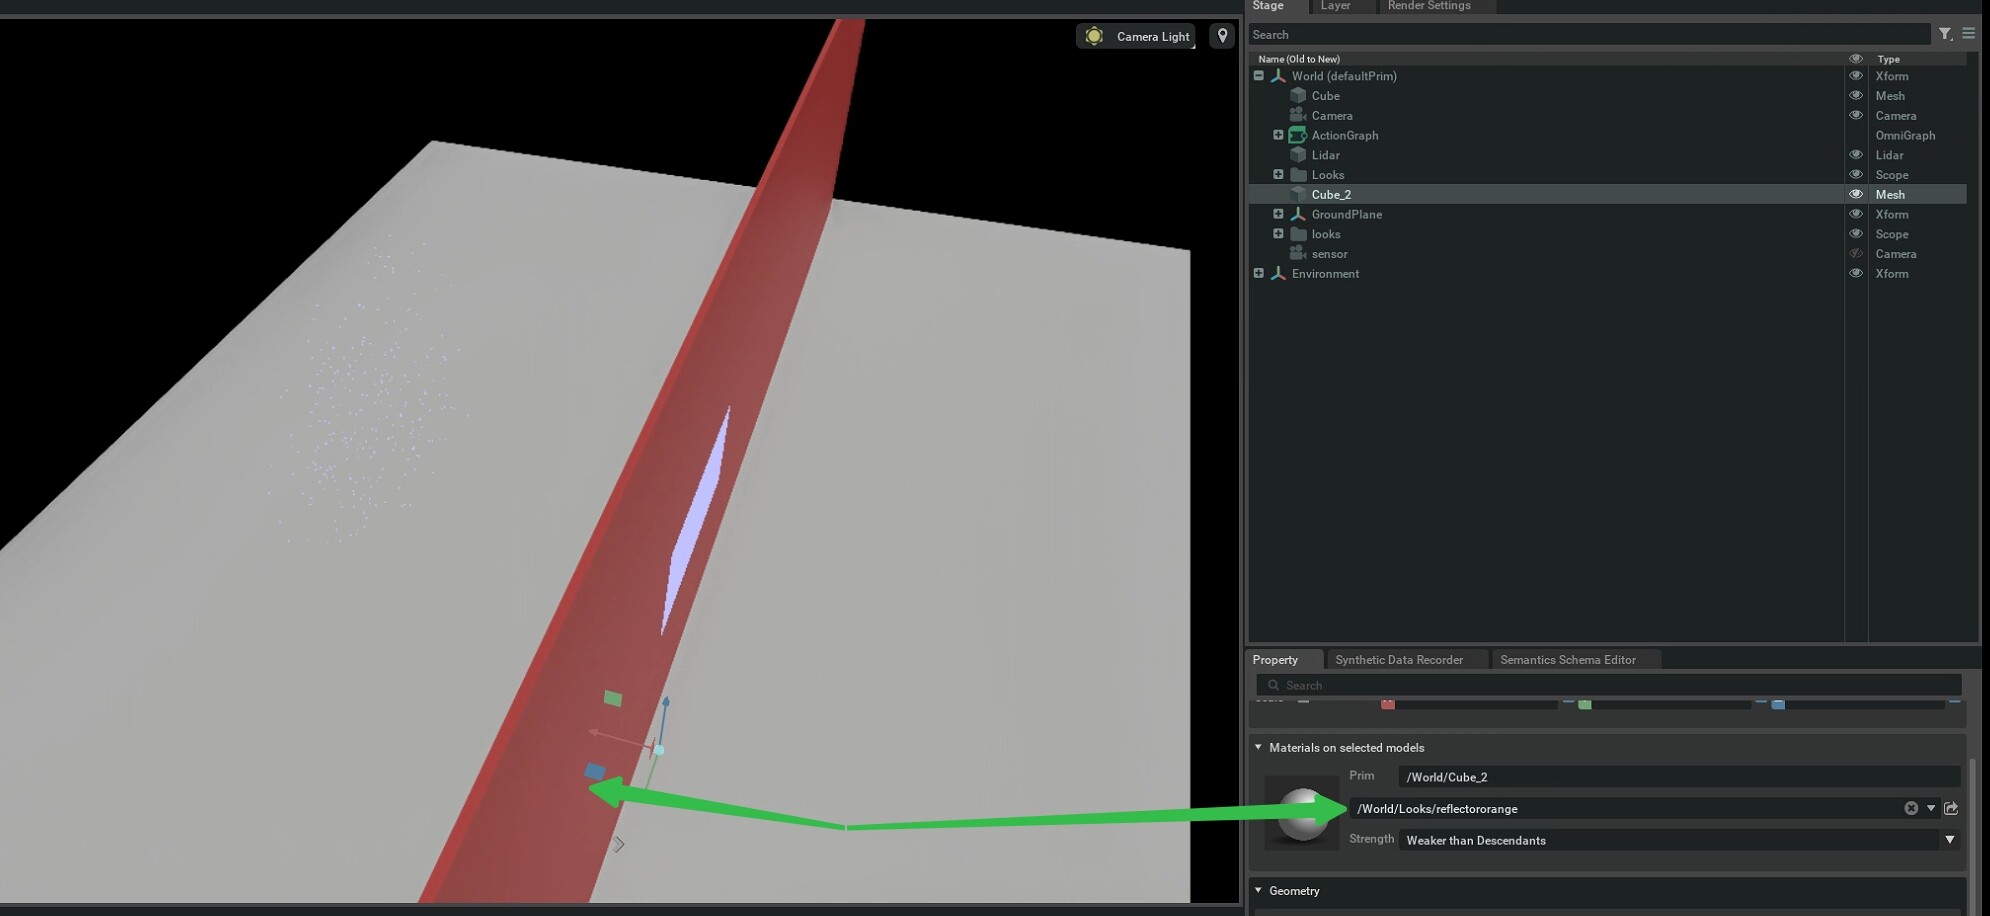
Task: Select the Cube mesh icon in the Stage tree
Action: click(x=1296, y=96)
